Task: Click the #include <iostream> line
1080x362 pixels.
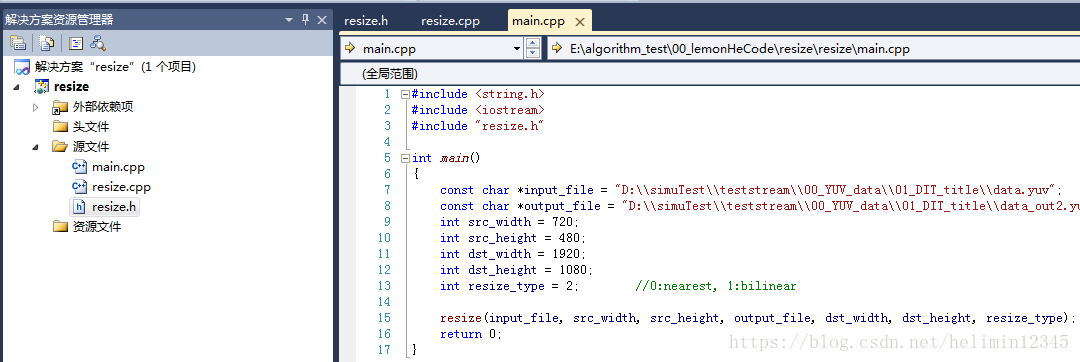Action: coord(478,109)
